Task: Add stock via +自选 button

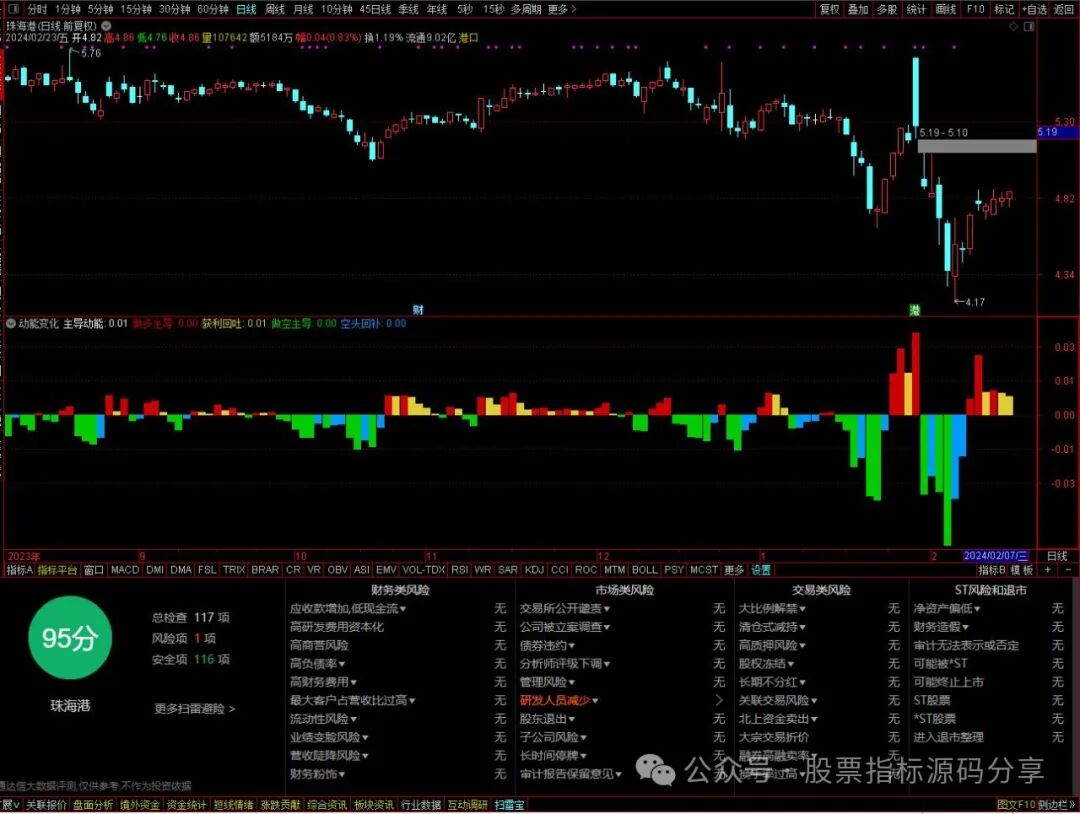Action: [x=1035, y=9]
